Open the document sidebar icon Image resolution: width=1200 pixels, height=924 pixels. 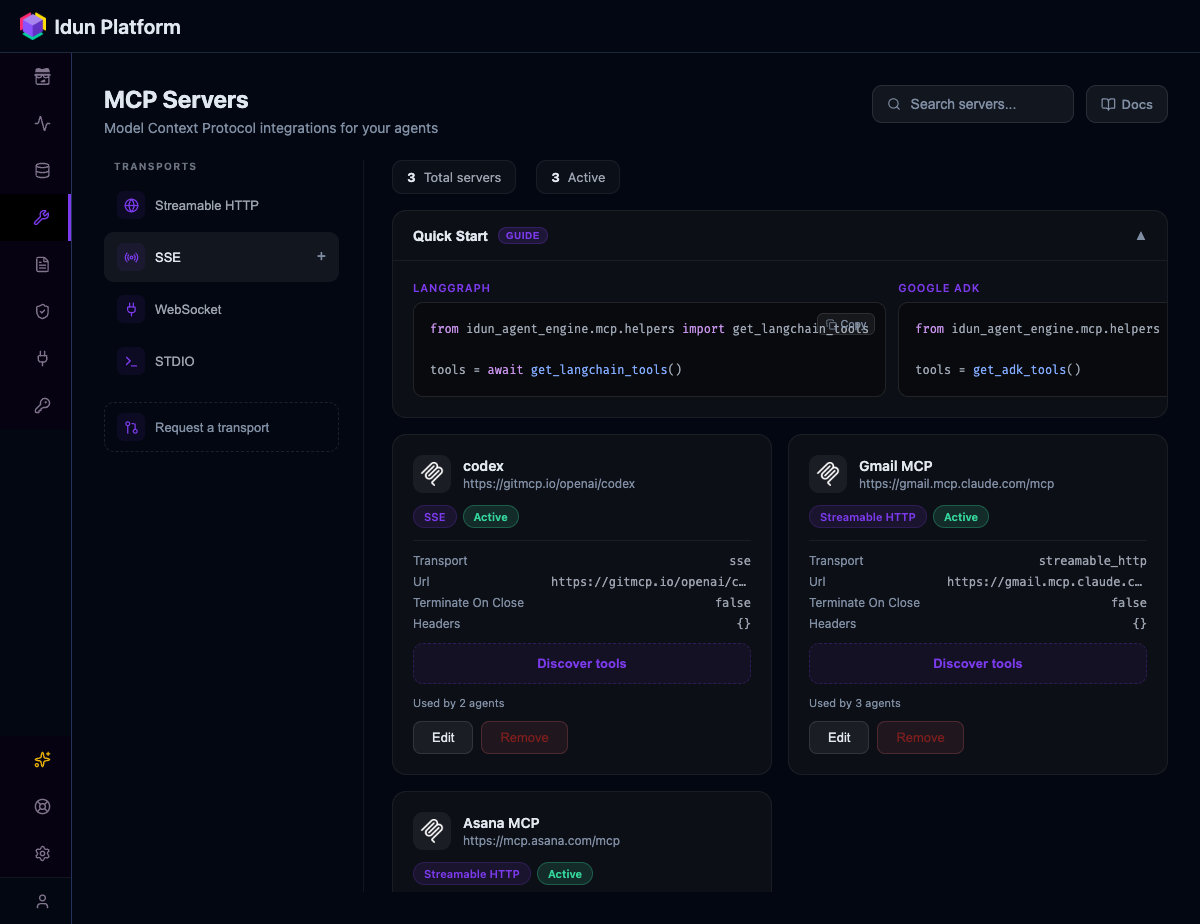(x=42, y=264)
